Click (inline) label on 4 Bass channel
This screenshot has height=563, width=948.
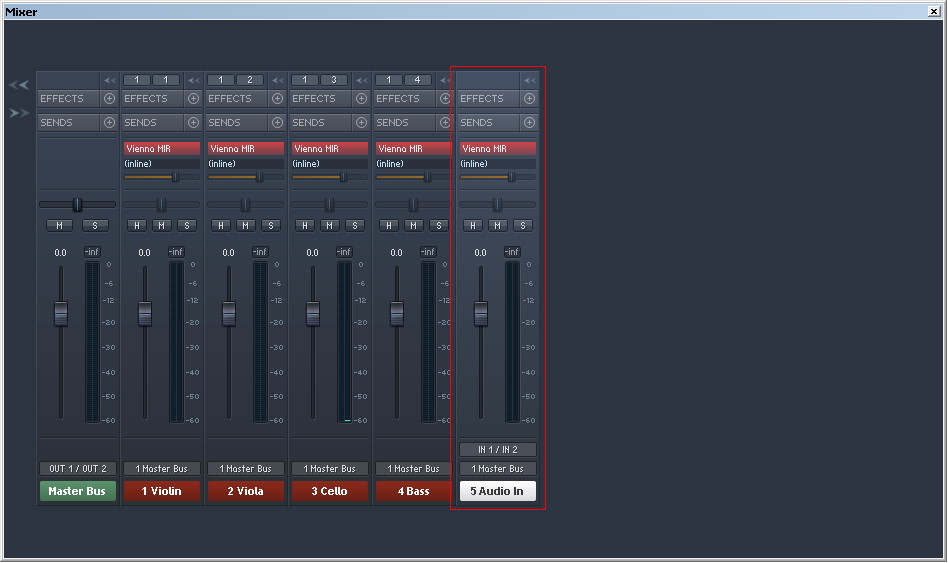(390, 164)
